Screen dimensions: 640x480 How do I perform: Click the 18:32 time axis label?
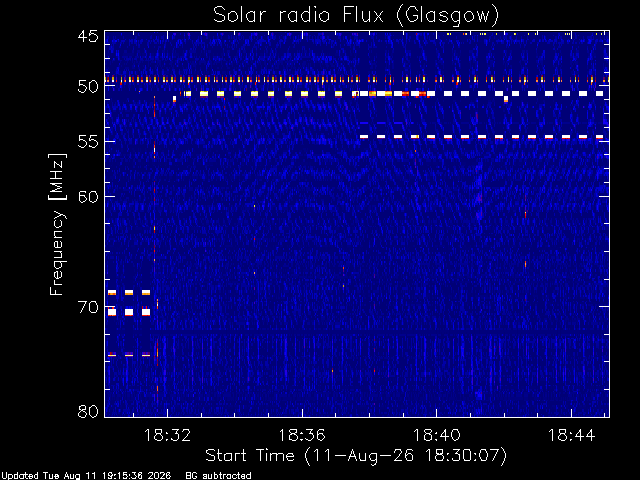point(167,435)
